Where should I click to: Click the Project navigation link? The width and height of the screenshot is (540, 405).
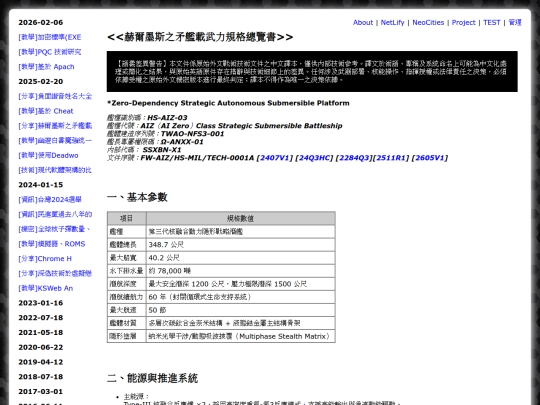point(464,22)
